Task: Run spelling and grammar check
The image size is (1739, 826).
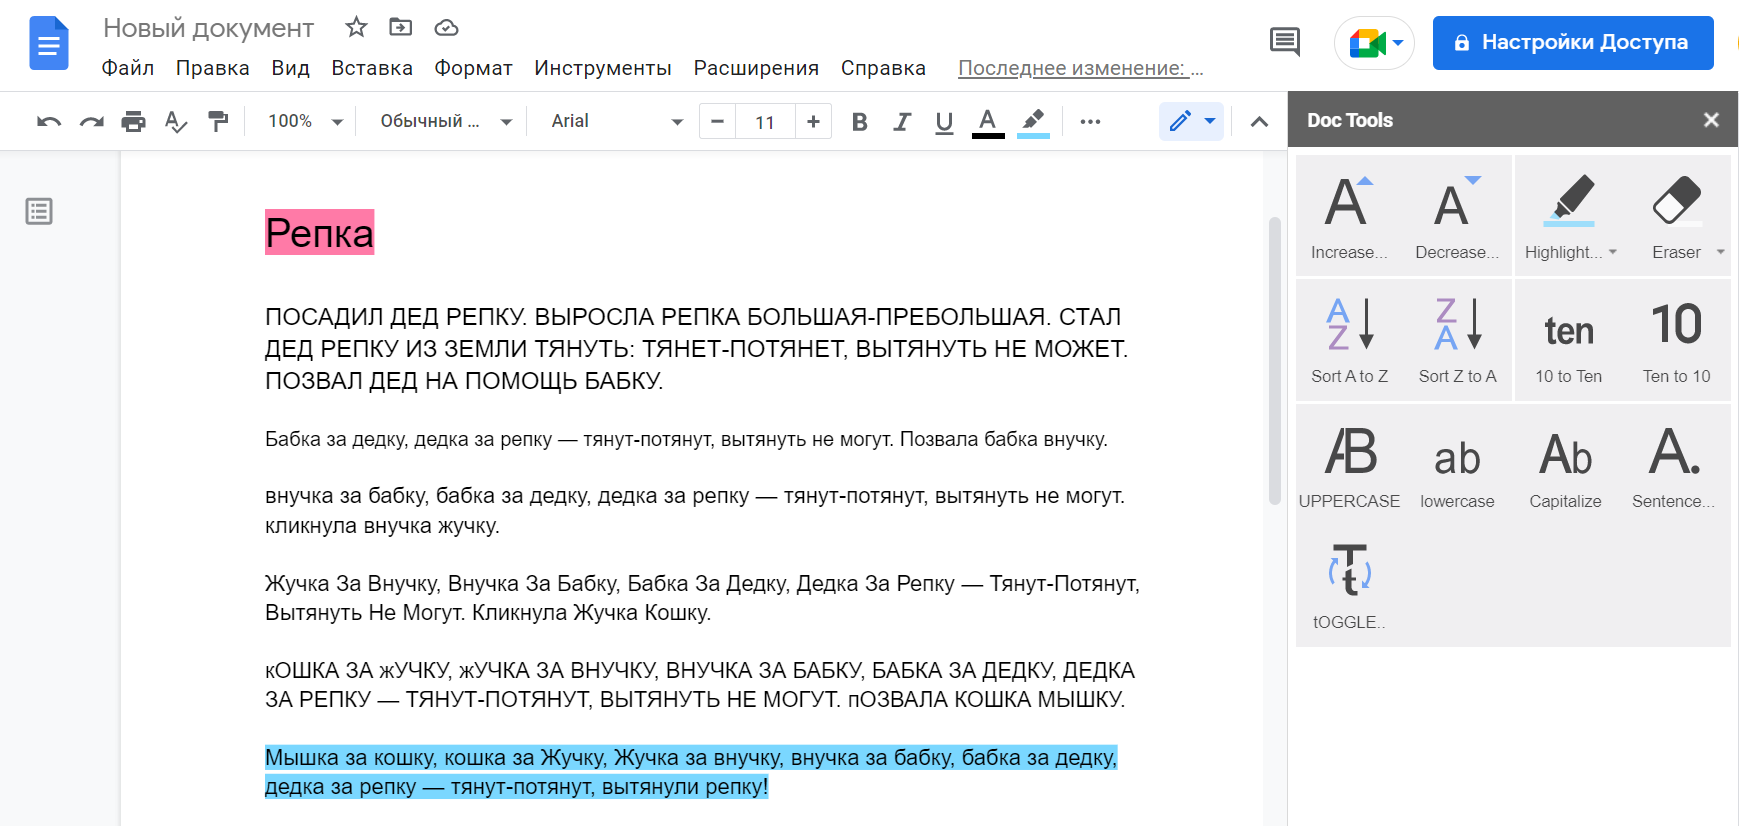Action: (176, 122)
